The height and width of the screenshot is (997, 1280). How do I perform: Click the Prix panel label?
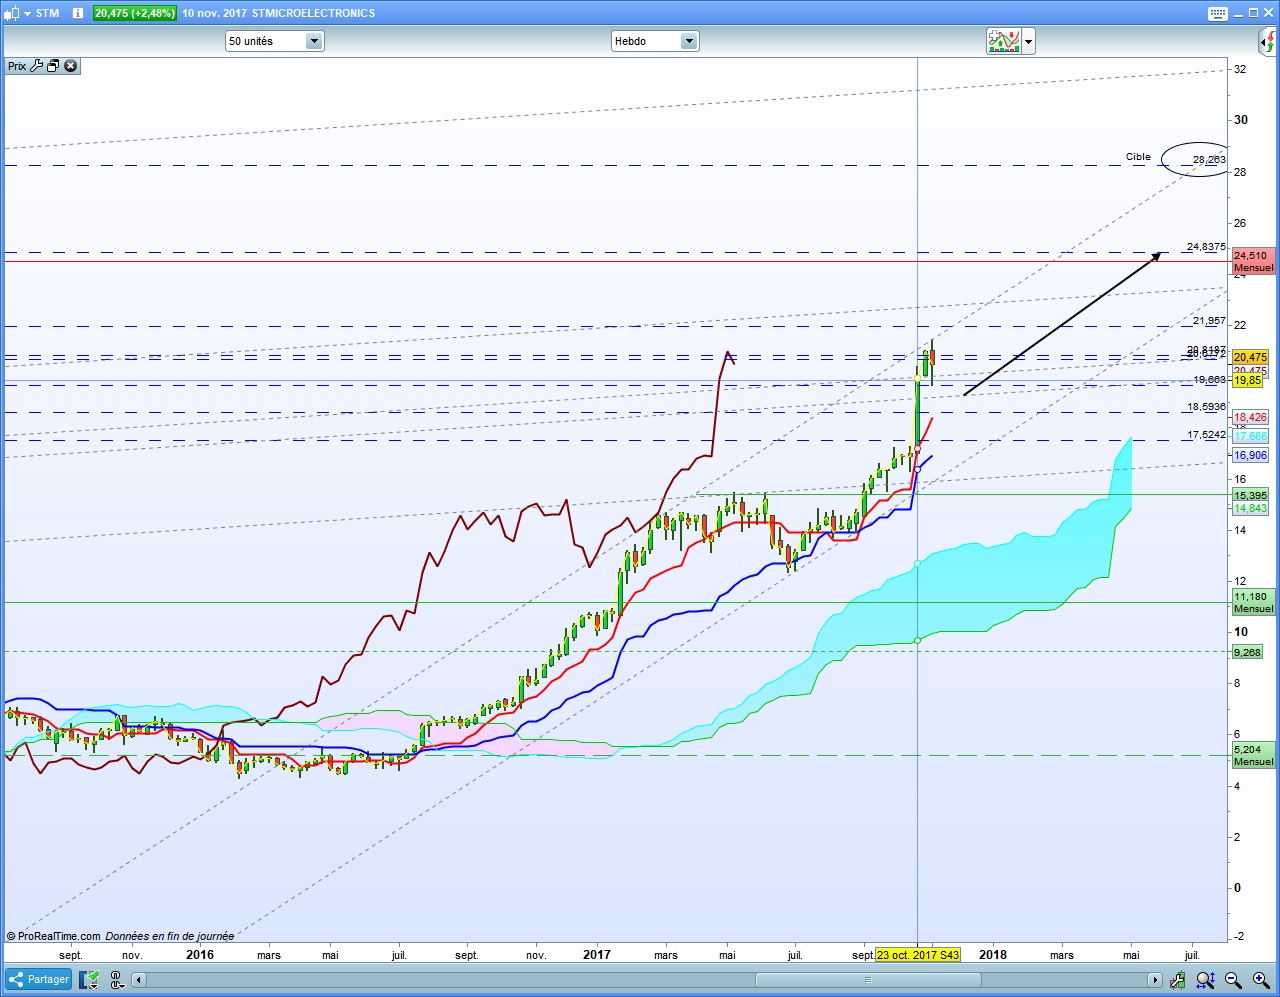click(x=17, y=66)
